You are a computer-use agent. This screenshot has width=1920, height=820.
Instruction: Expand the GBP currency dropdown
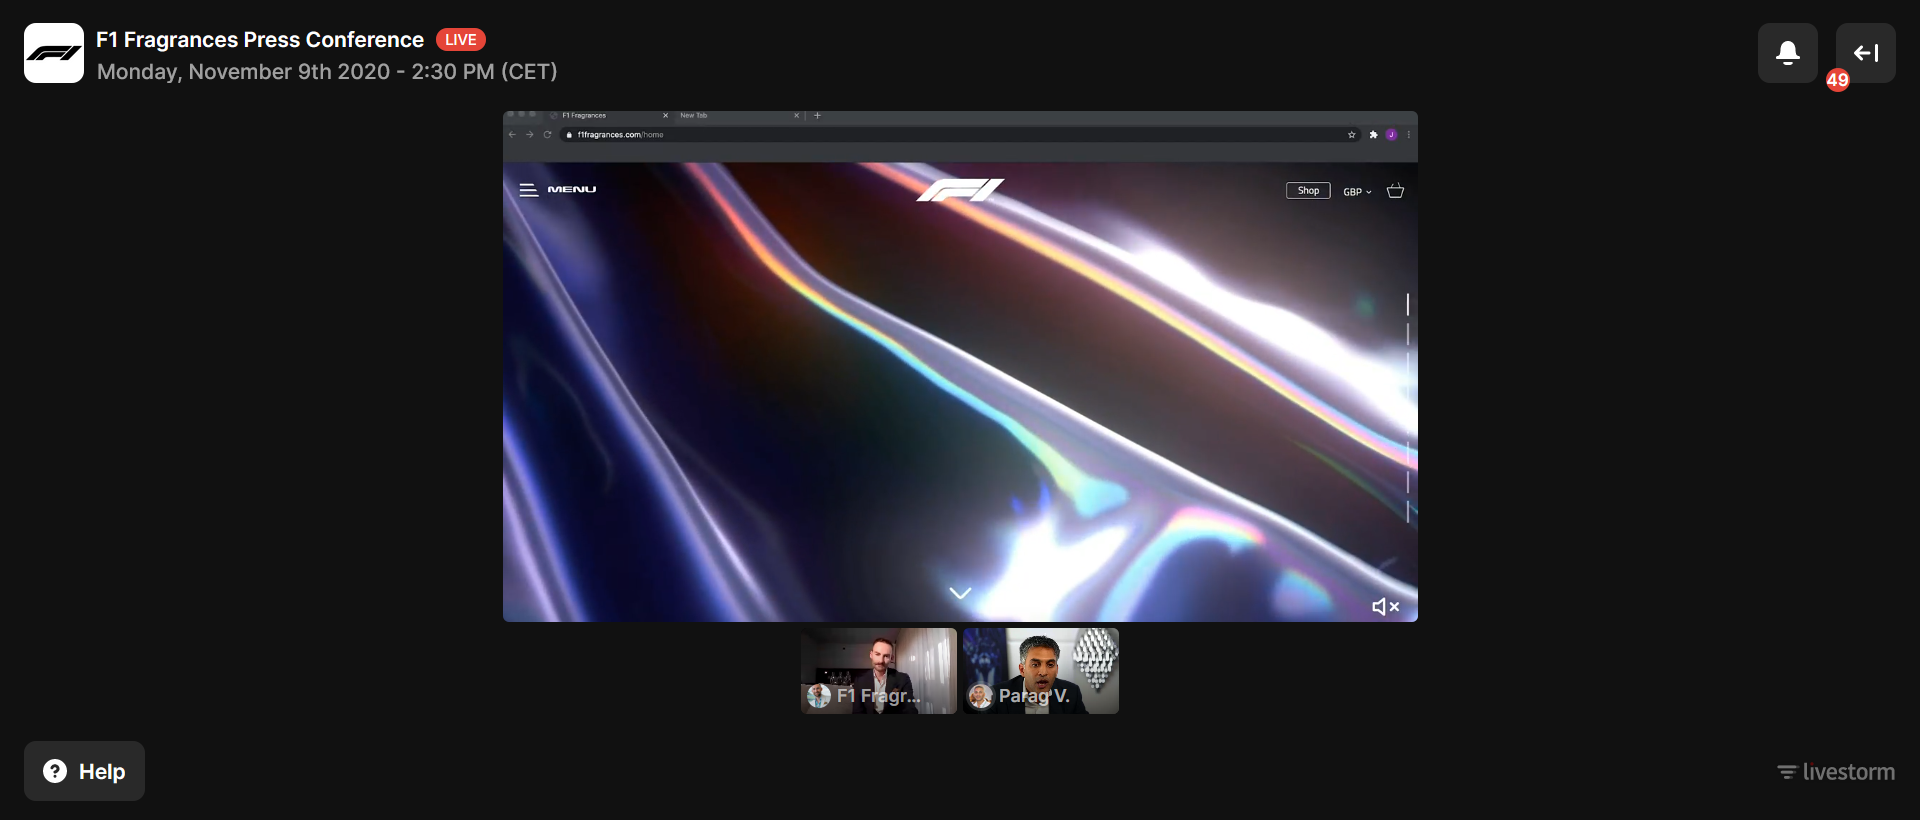point(1357,192)
